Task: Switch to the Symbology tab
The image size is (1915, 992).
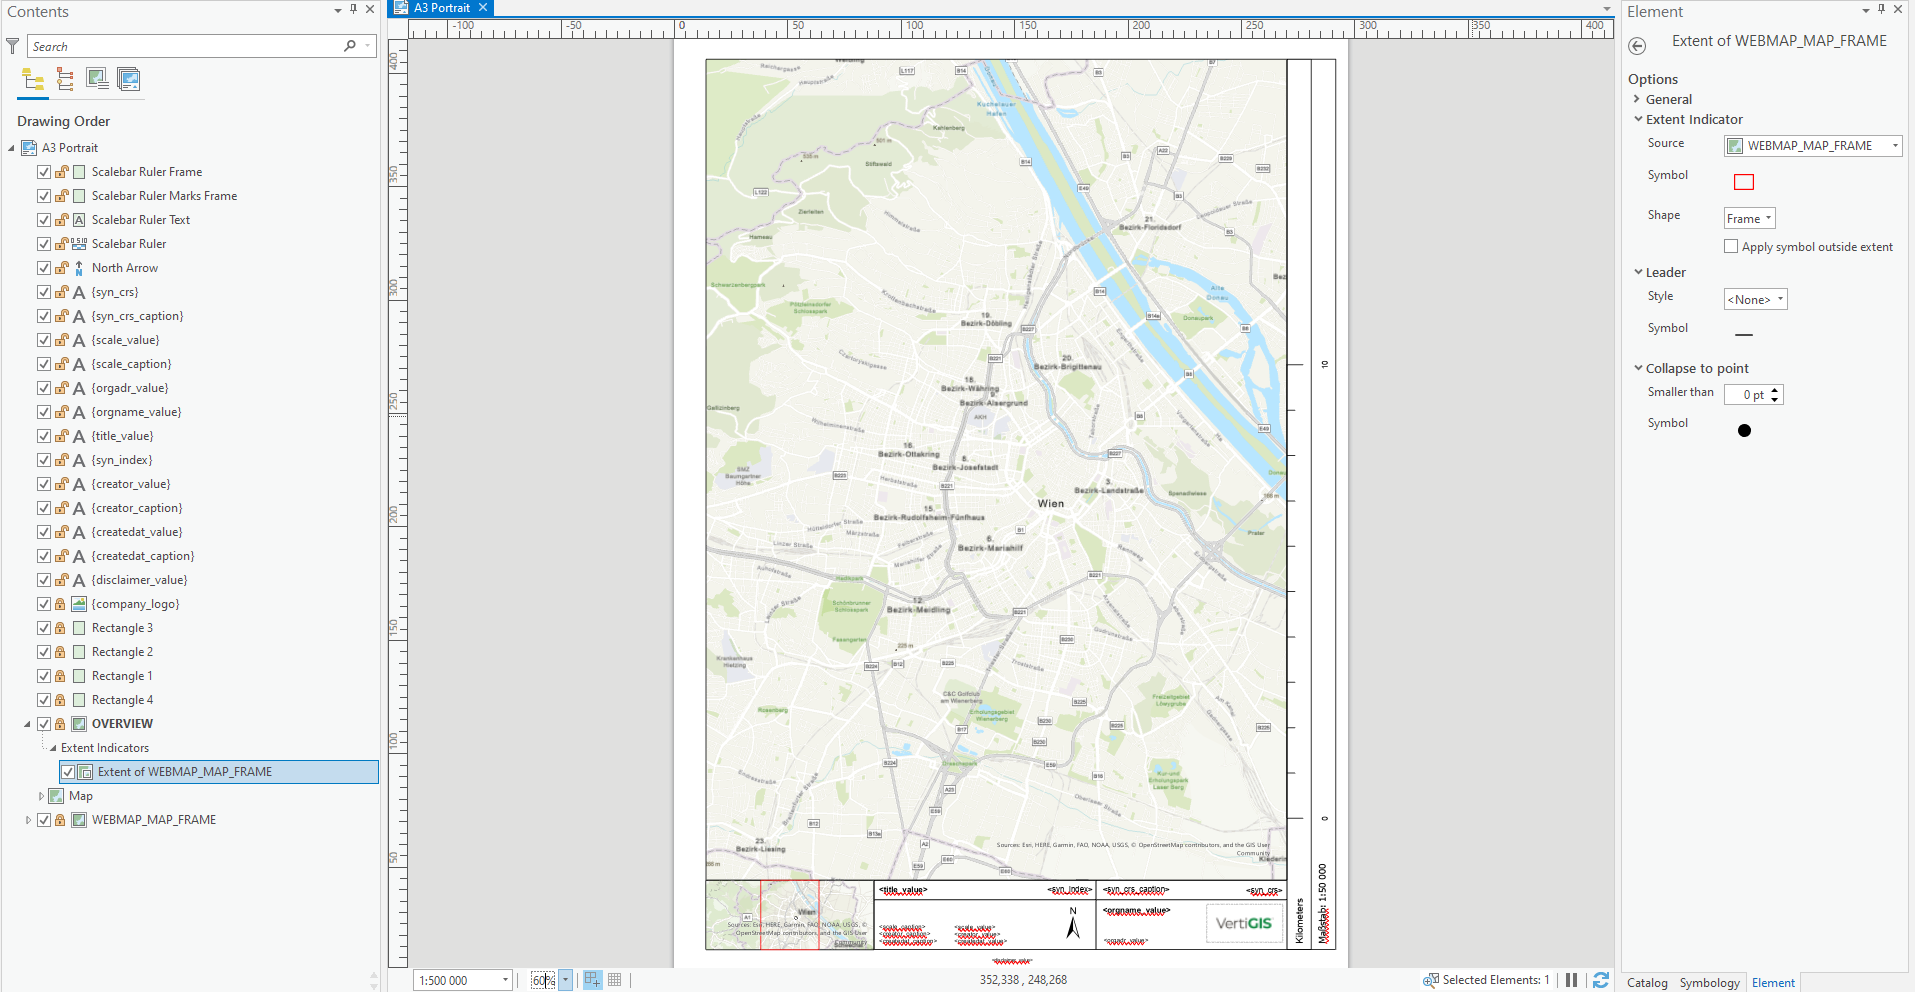Action: point(1709,982)
